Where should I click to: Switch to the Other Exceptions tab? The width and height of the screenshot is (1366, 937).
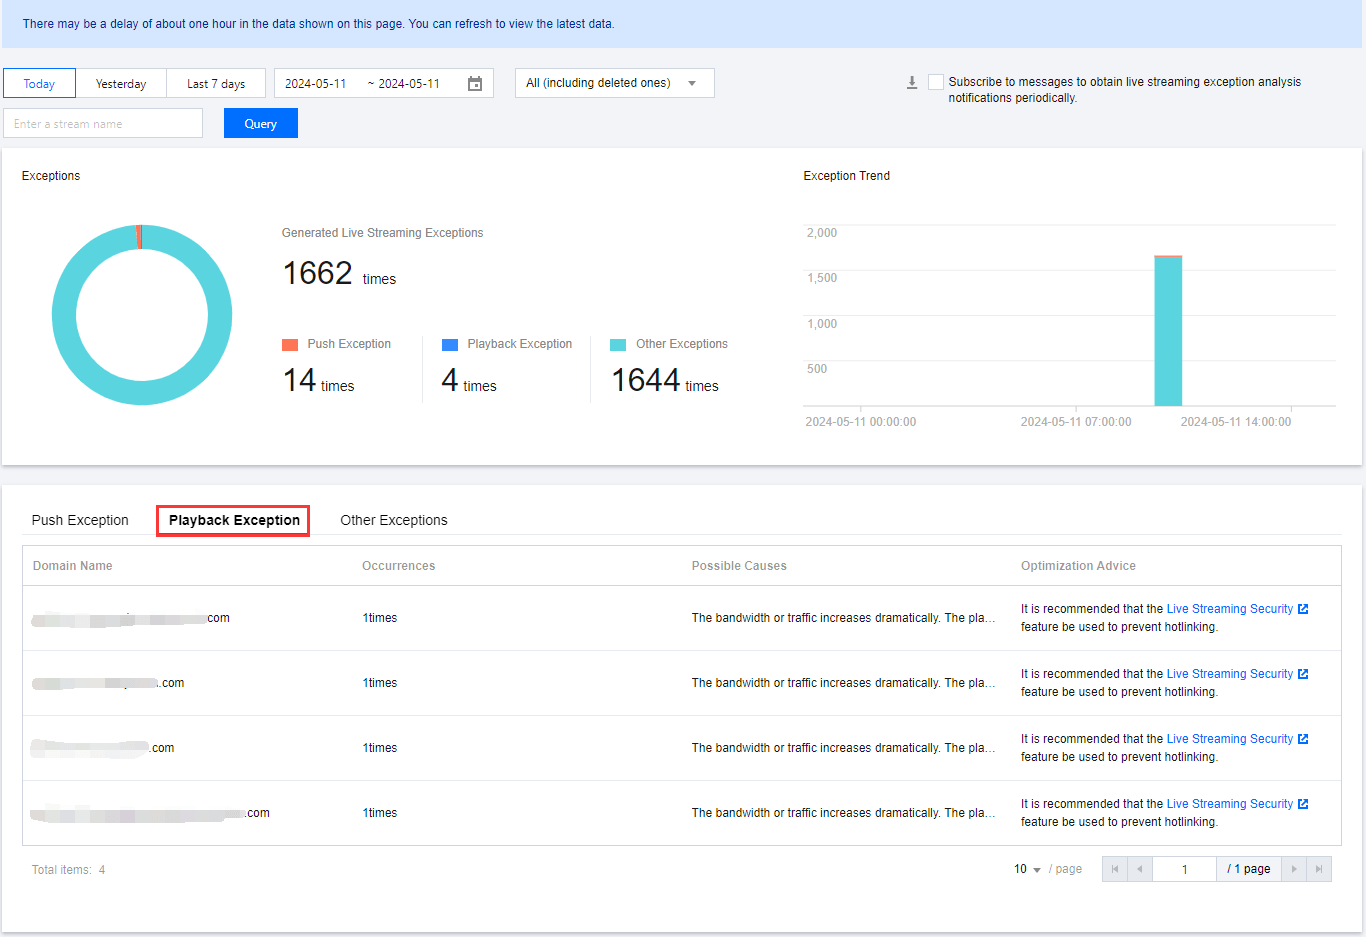pos(394,520)
